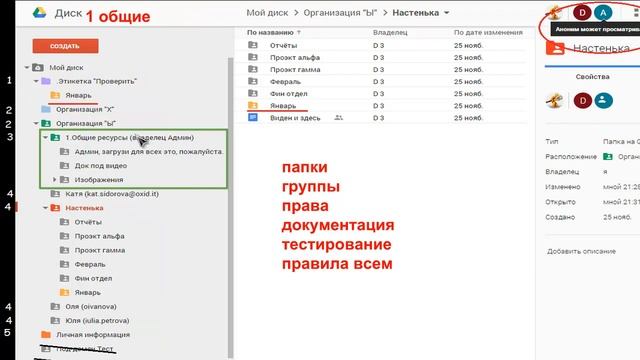
Task: Click owner D 3 of Виден и здесь row
Action: coord(378,118)
